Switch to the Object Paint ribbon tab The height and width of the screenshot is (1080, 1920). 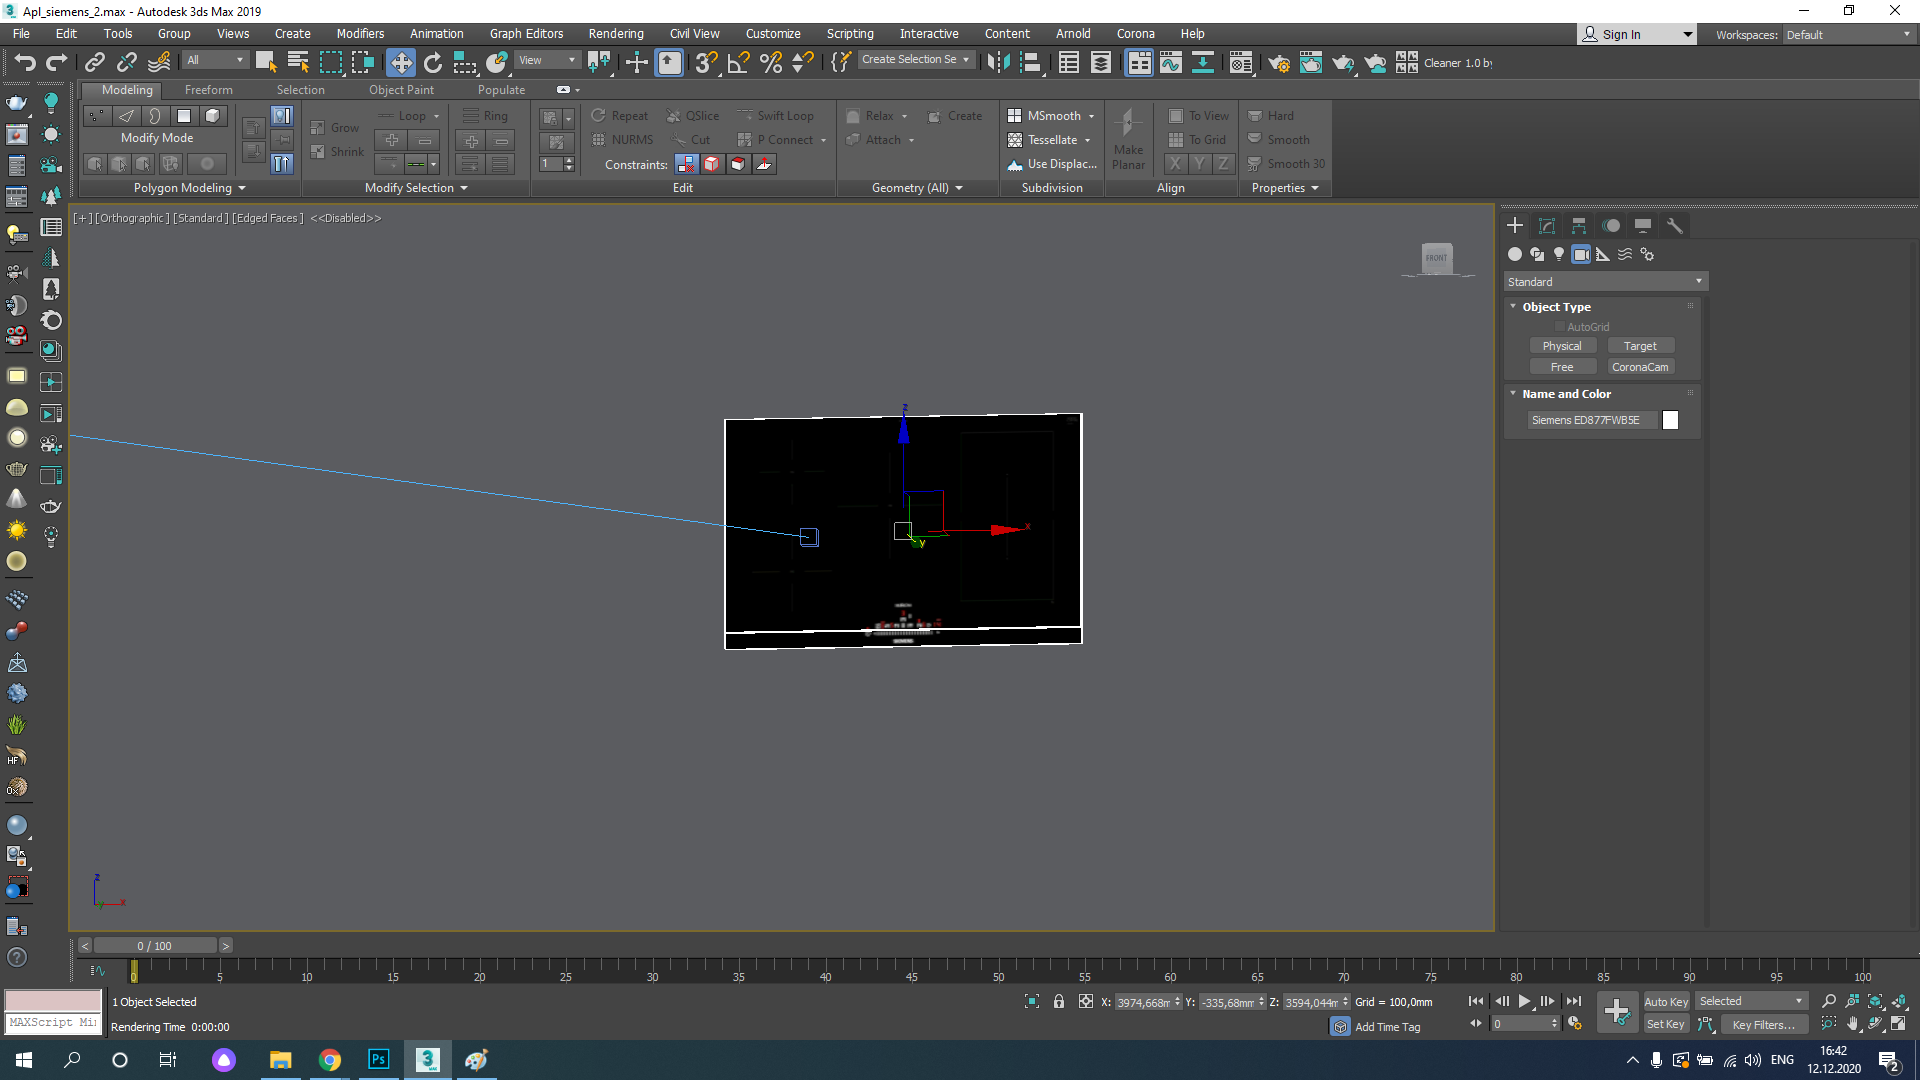coord(401,90)
